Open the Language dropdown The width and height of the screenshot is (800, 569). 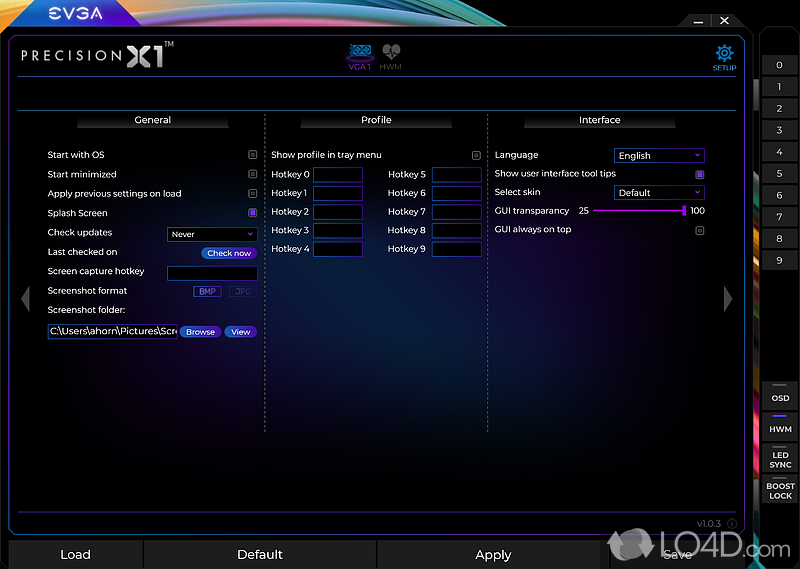pyautogui.click(x=659, y=156)
